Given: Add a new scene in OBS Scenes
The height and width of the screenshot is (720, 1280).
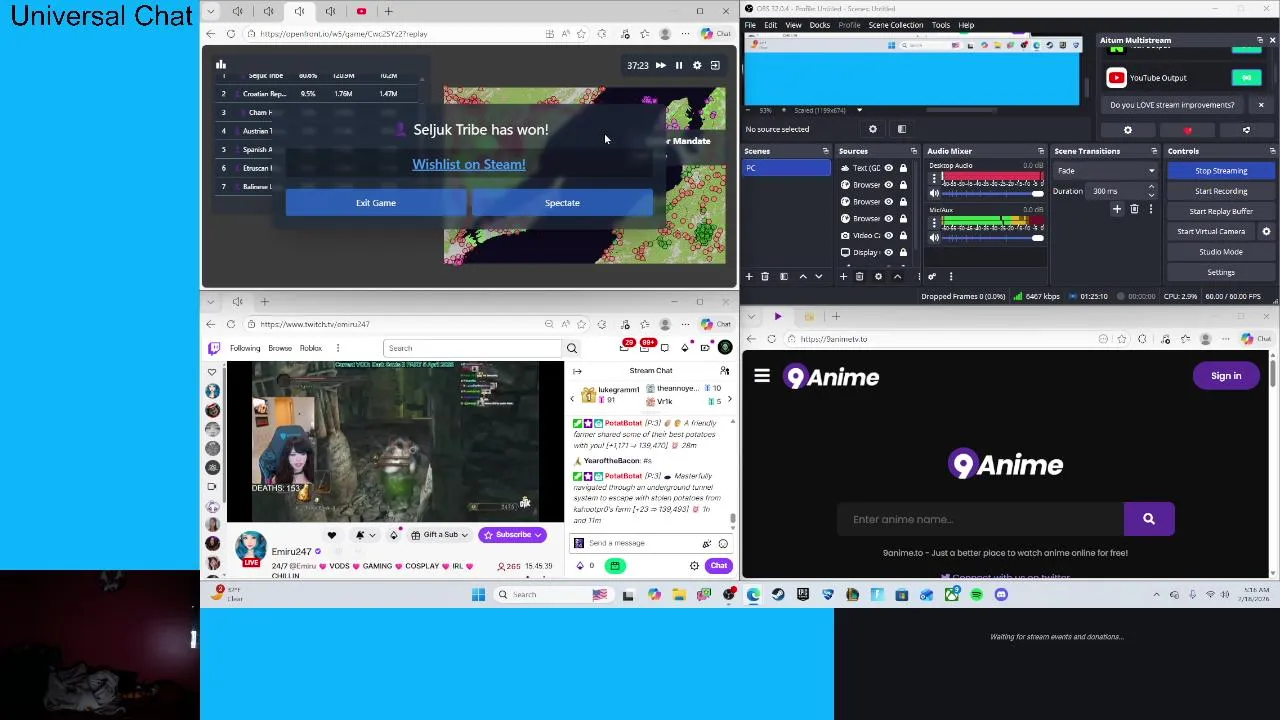Looking at the screenshot, I should coord(749,277).
